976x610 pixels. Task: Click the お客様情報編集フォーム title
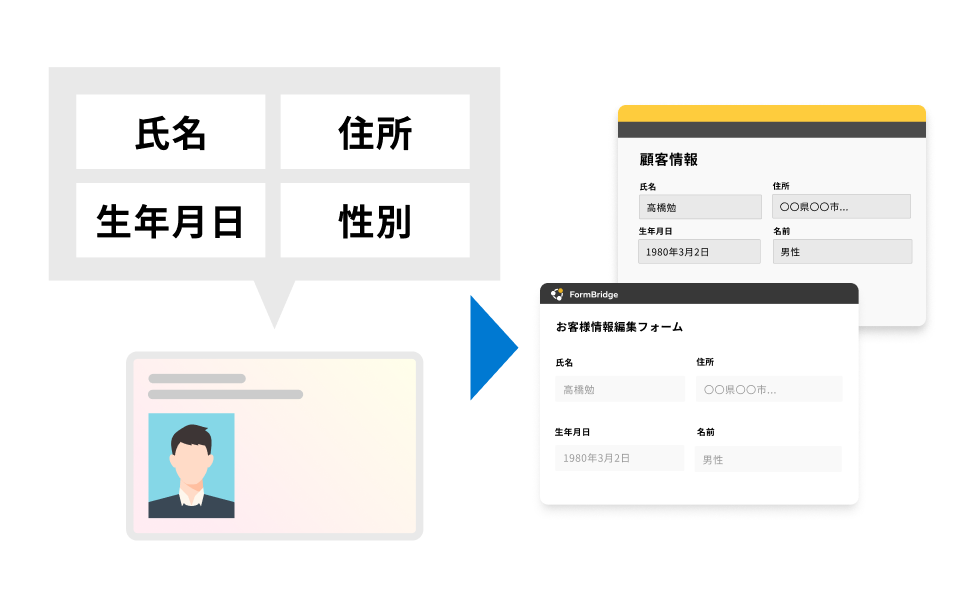(x=619, y=326)
